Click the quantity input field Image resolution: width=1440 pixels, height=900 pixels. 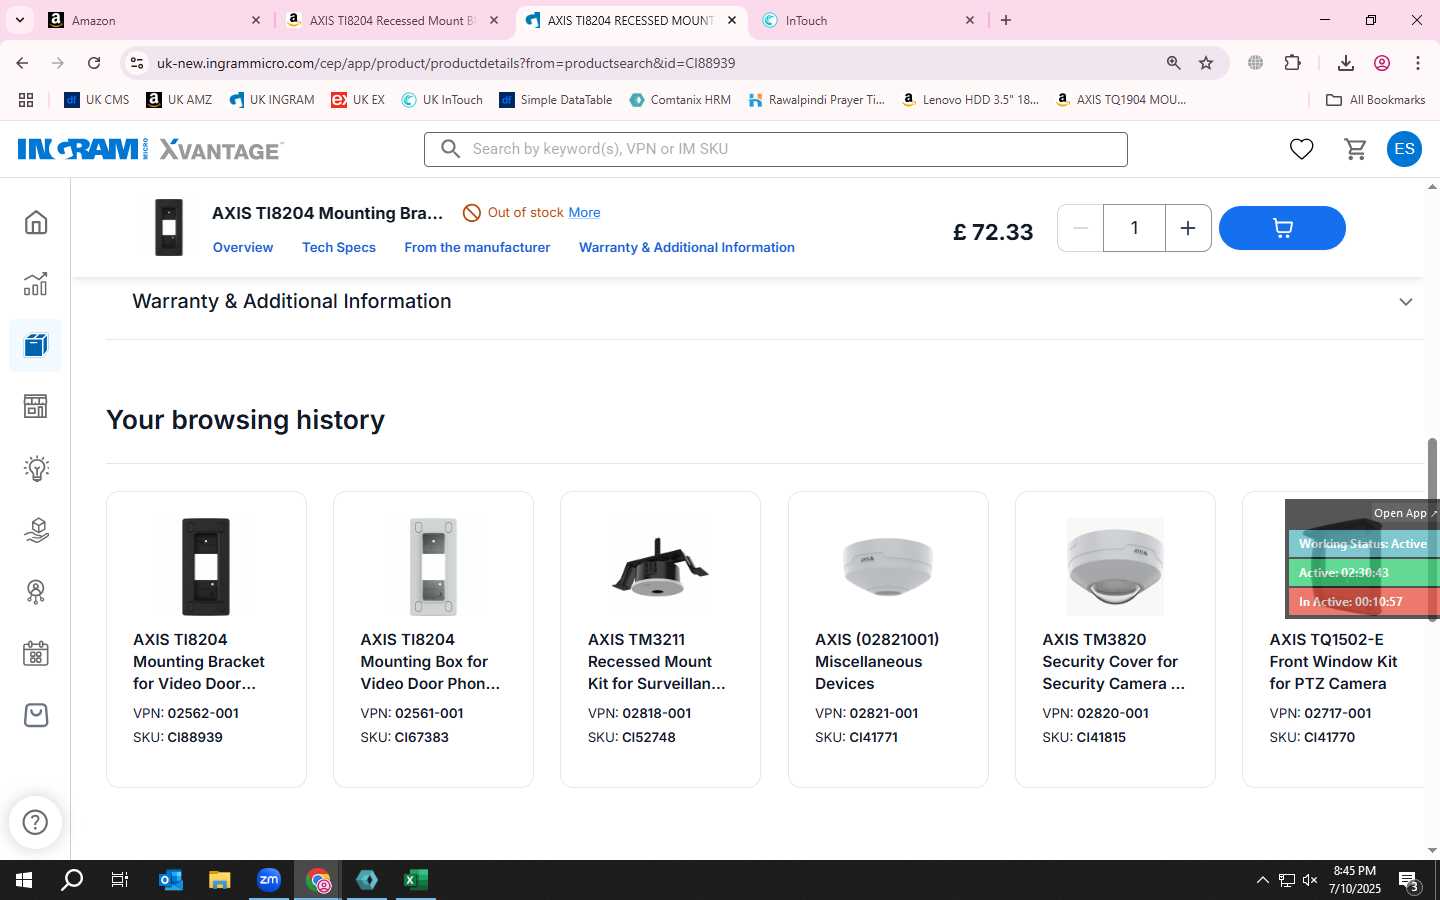[x=1134, y=228]
